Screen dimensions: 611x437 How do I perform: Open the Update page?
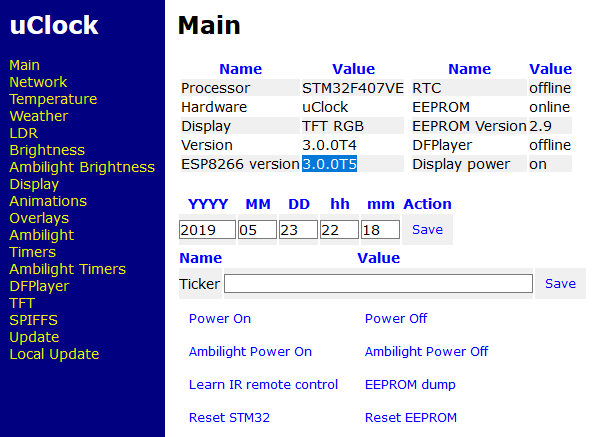point(34,337)
